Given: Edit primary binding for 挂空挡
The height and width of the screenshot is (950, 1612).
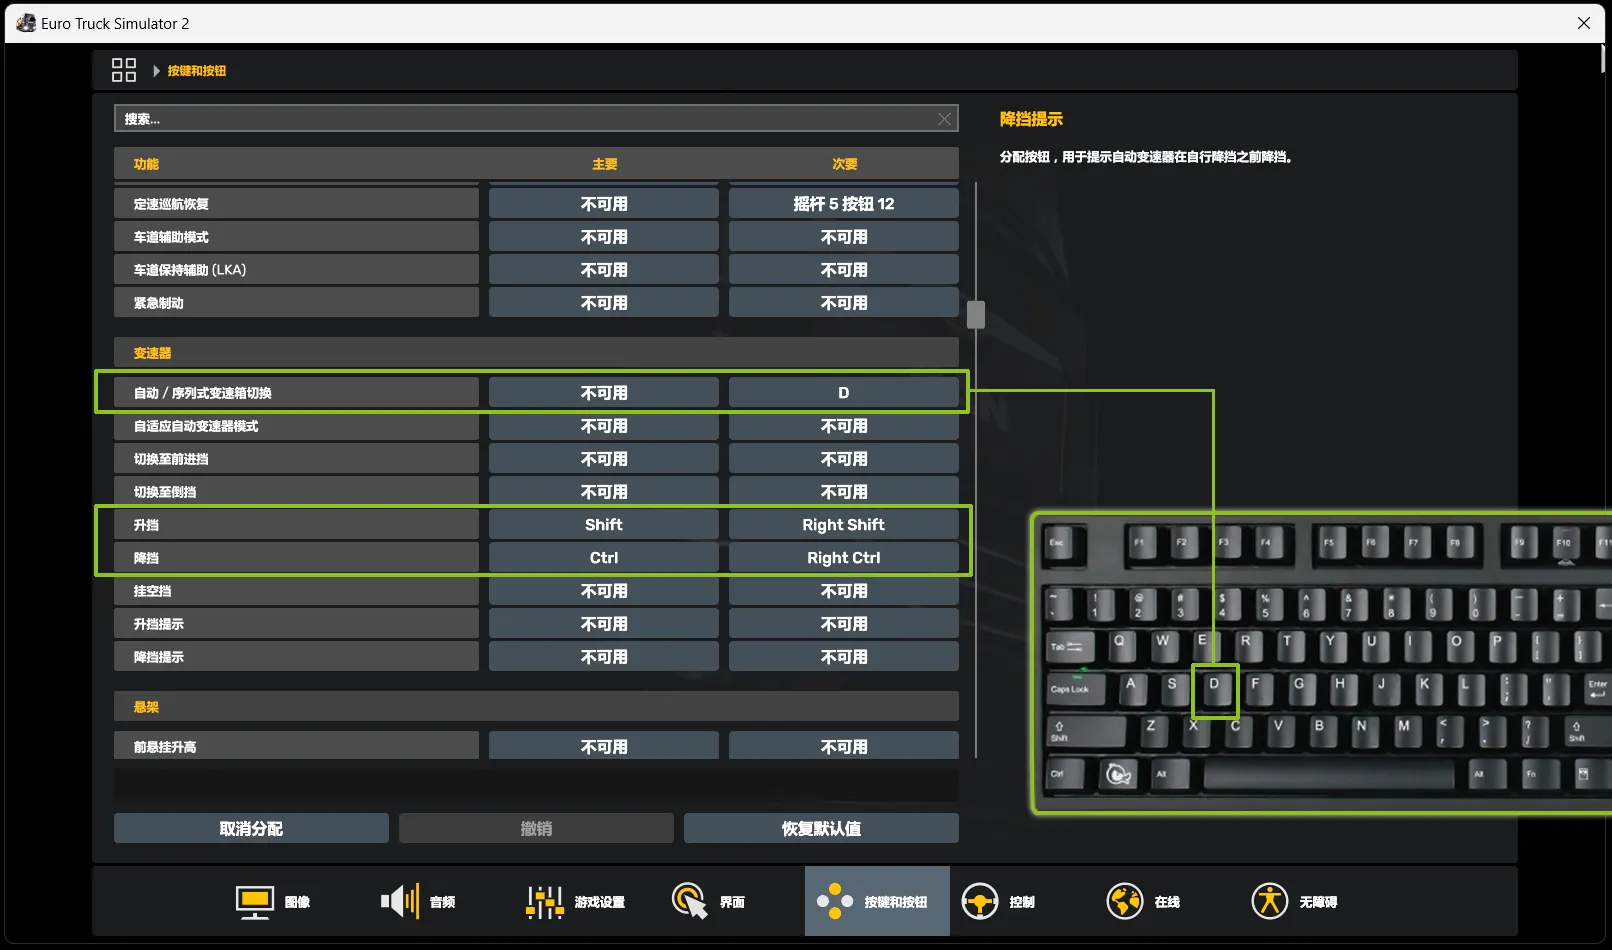Looking at the screenshot, I should point(604,591).
